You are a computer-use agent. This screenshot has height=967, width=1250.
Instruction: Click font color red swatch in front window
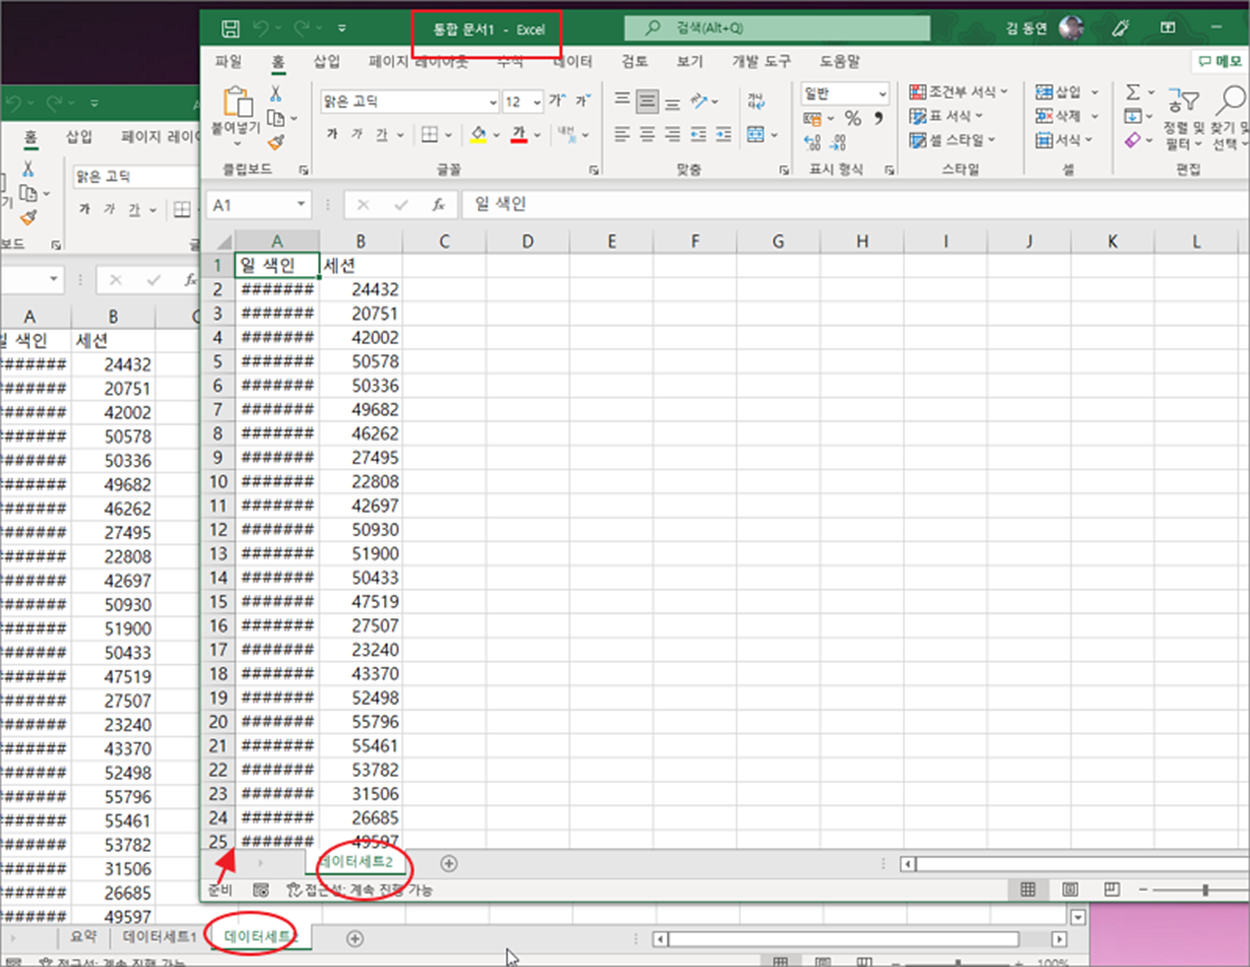click(519, 134)
